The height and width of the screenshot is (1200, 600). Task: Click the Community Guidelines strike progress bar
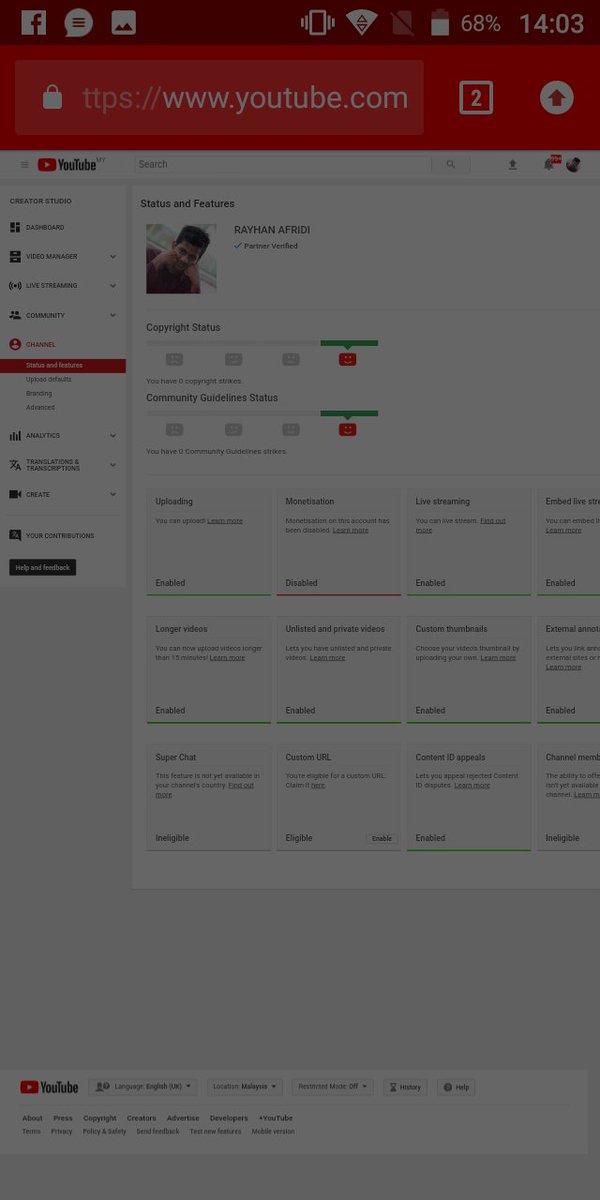coord(262,413)
